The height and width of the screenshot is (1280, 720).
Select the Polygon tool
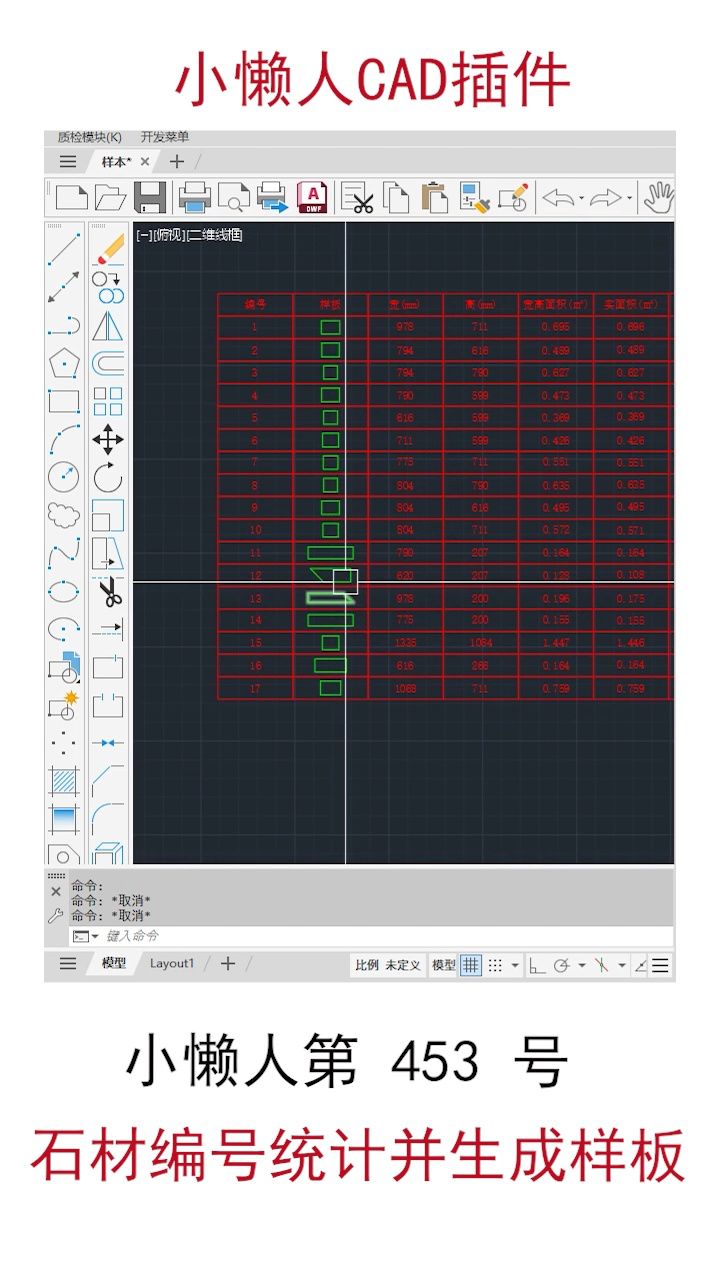pyautogui.click(x=64, y=362)
